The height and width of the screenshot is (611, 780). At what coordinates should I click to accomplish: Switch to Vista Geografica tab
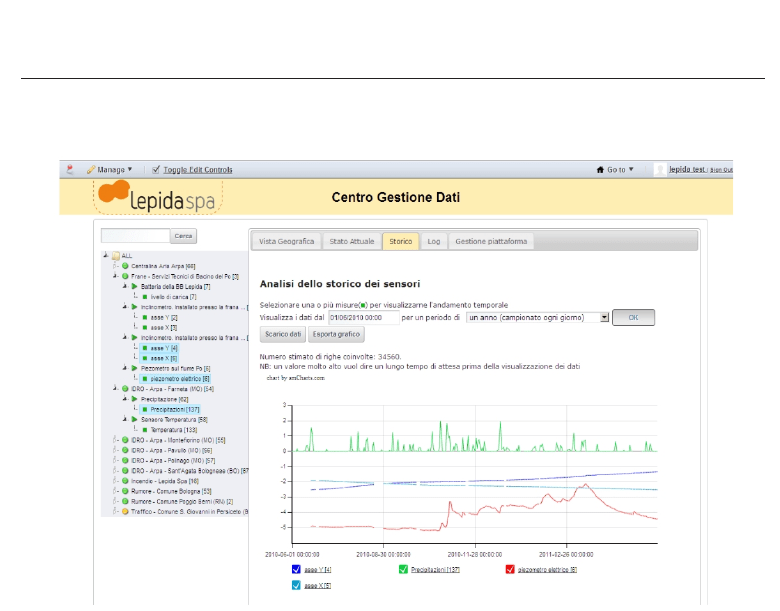[x=287, y=241]
